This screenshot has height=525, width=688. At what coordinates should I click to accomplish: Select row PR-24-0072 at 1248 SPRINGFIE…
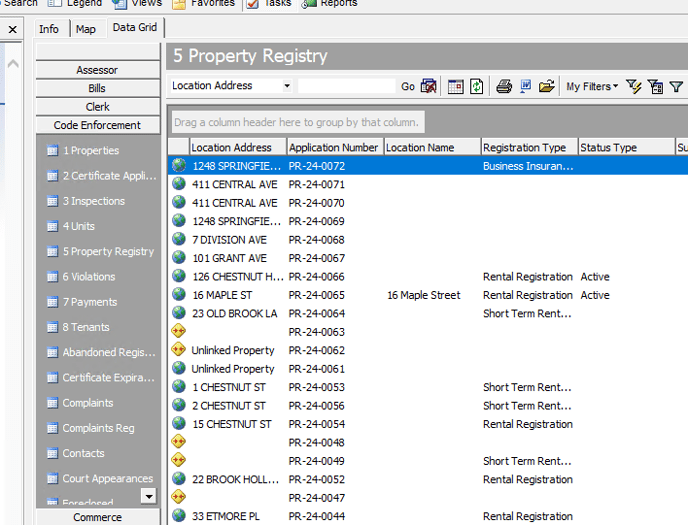tap(428, 166)
